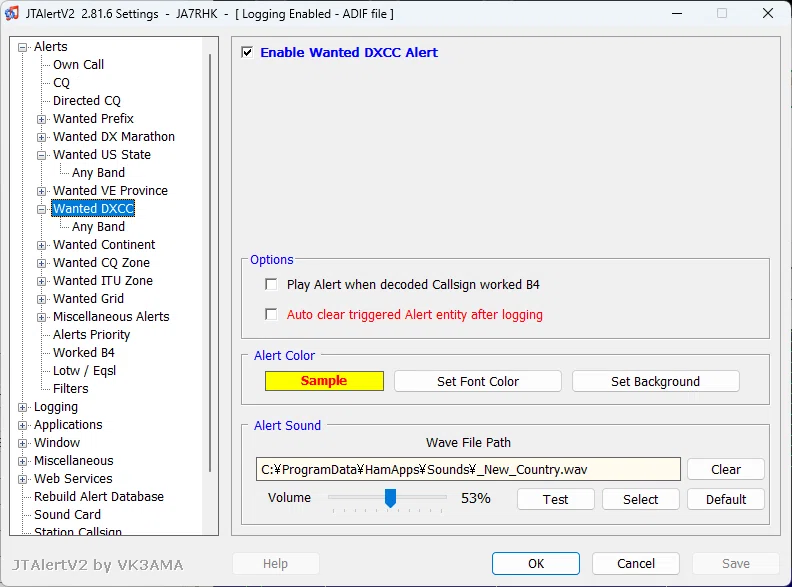Collapse the Wanted DXCC node
This screenshot has width=792, height=587.
point(41,209)
